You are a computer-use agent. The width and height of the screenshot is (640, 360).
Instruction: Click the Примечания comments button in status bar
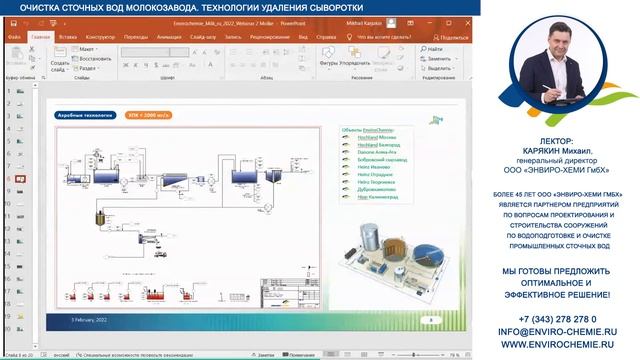pos(299,355)
